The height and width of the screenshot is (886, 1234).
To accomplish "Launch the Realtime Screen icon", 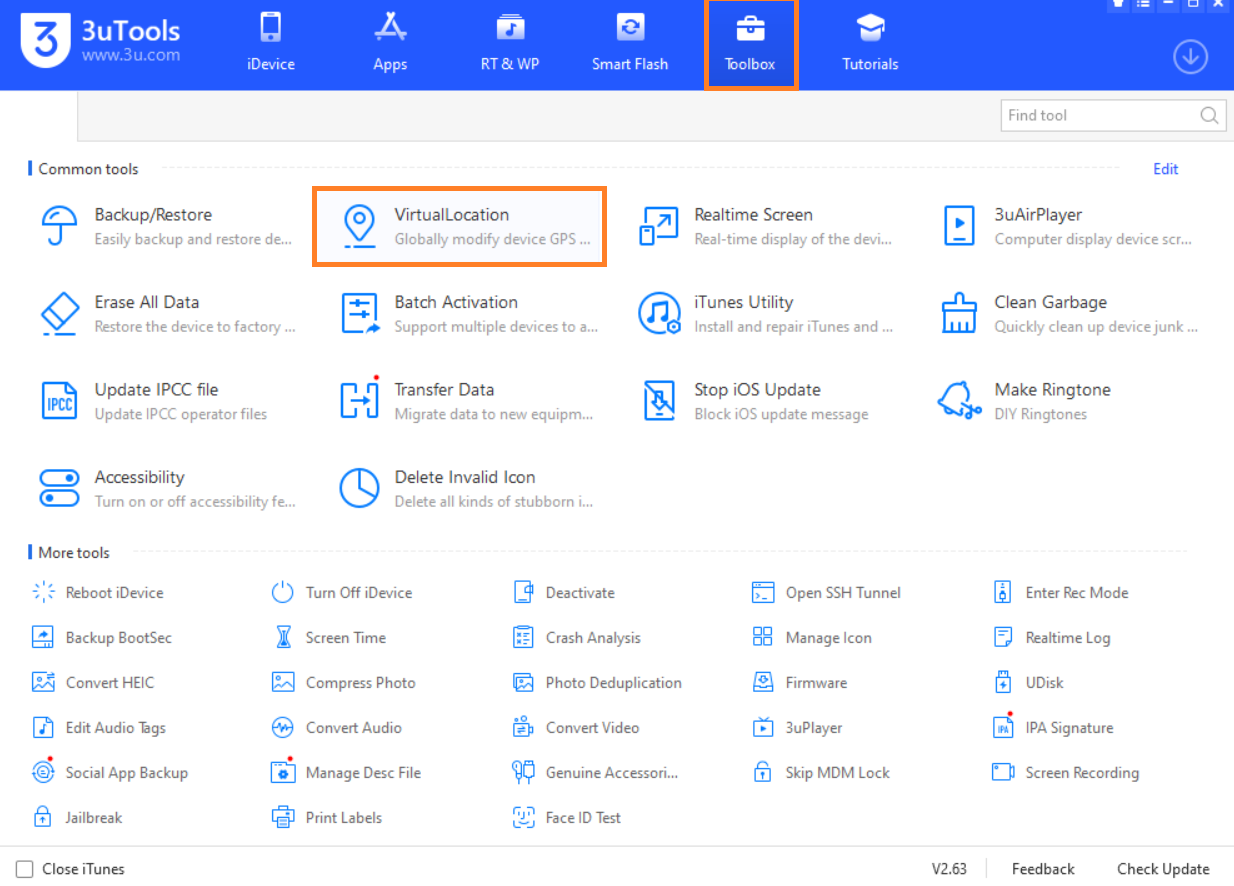I will tap(659, 226).
